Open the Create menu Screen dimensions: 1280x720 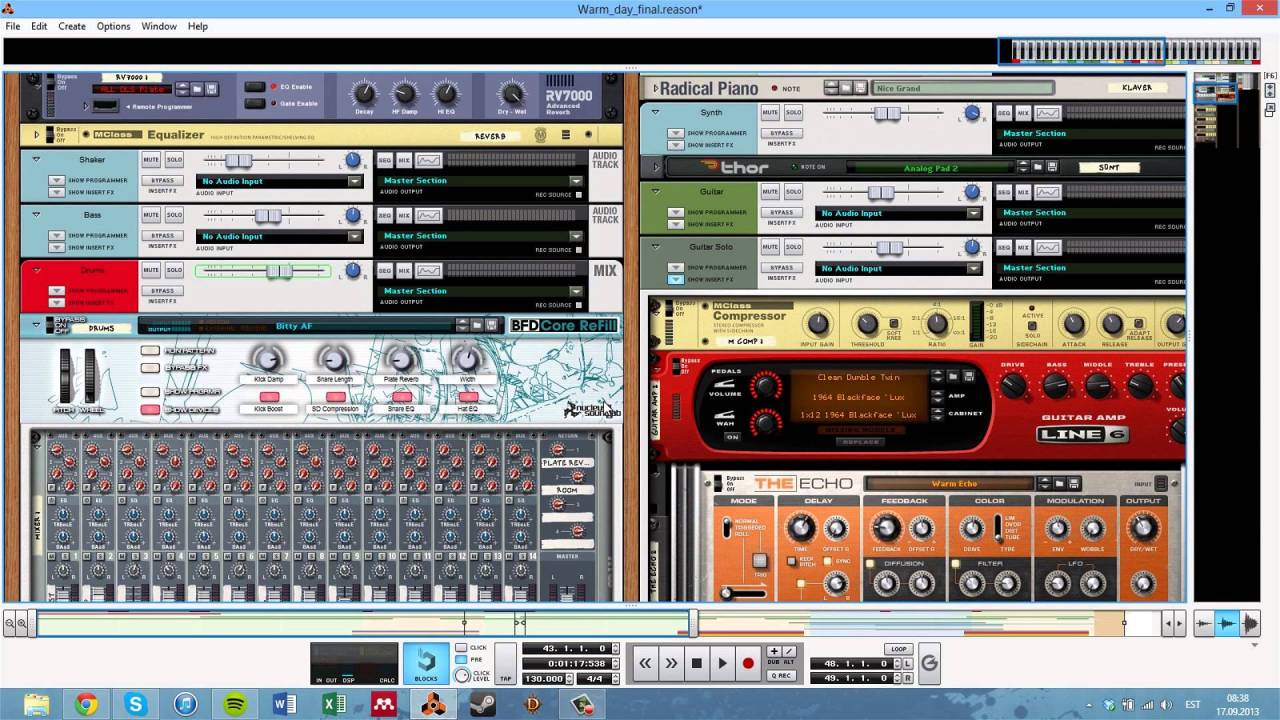71,26
